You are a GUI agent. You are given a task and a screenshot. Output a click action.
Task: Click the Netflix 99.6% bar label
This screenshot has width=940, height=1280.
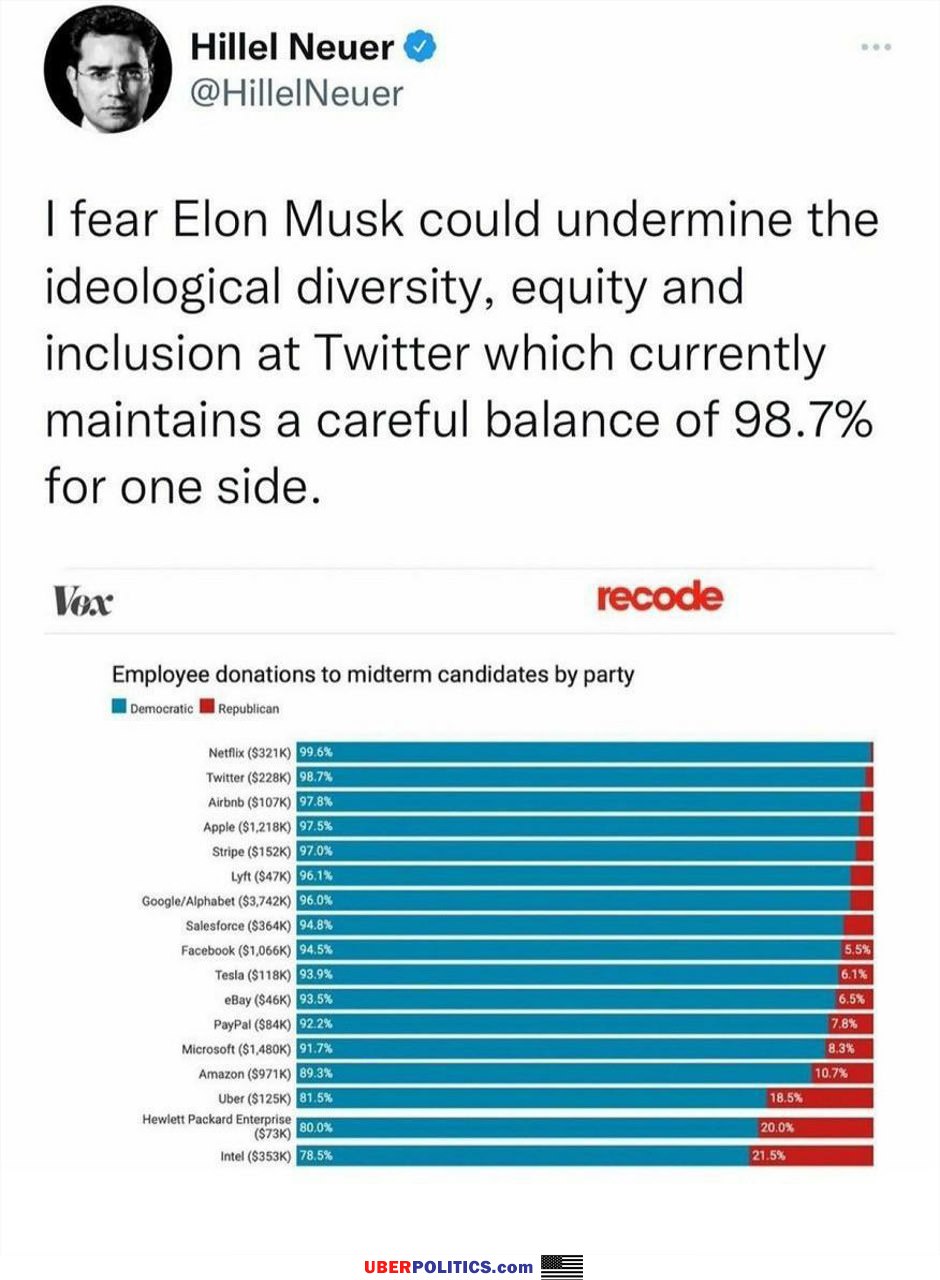pos(316,754)
